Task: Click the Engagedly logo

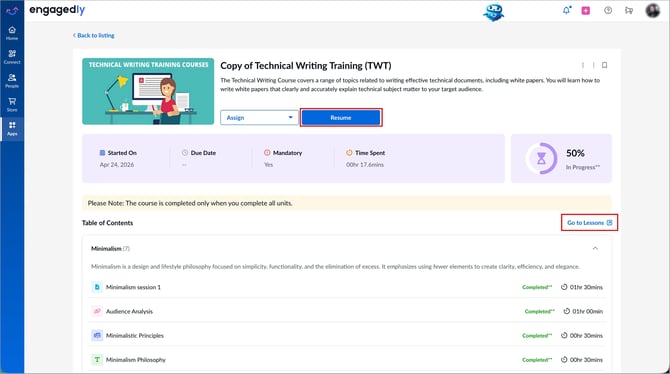Action: pyautogui.click(x=57, y=10)
